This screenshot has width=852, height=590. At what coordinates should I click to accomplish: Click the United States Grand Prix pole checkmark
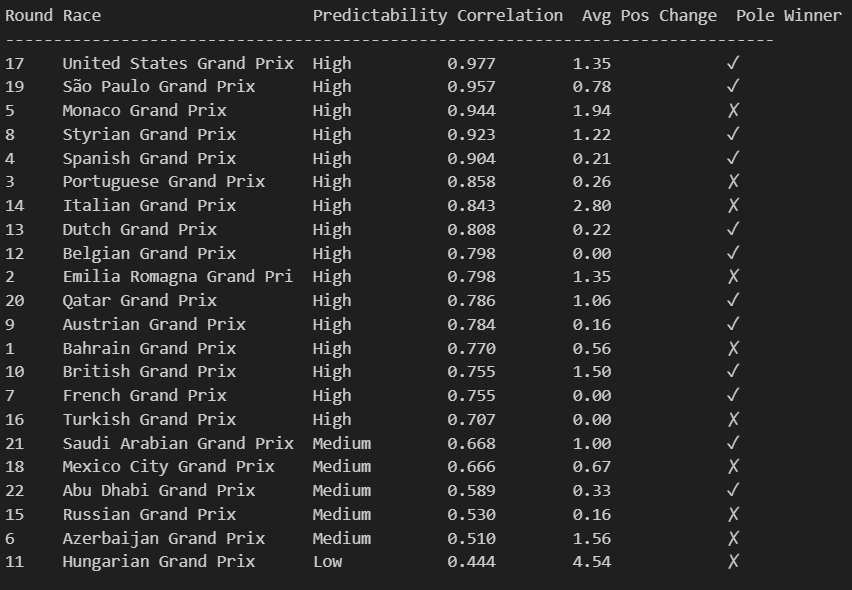click(733, 63)
